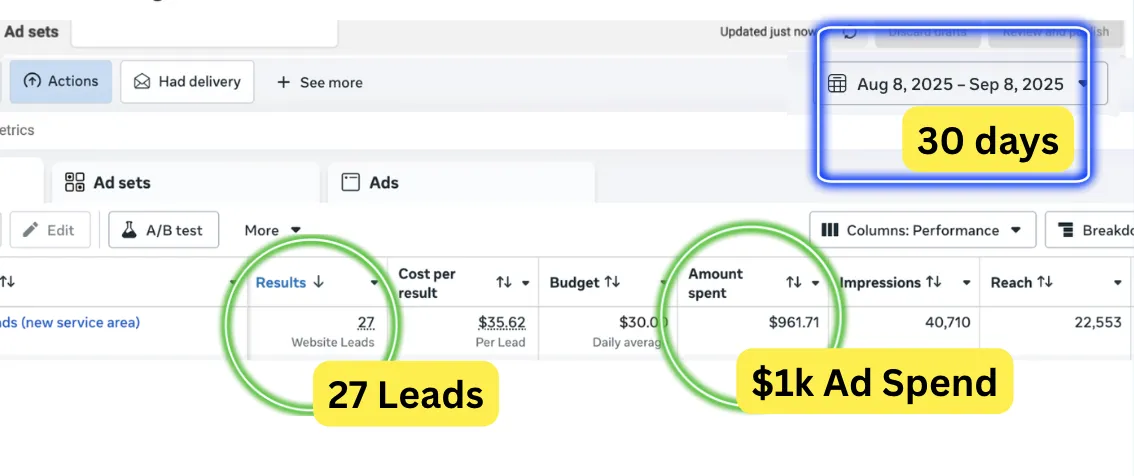Click the Breakdown icon

1066,230
